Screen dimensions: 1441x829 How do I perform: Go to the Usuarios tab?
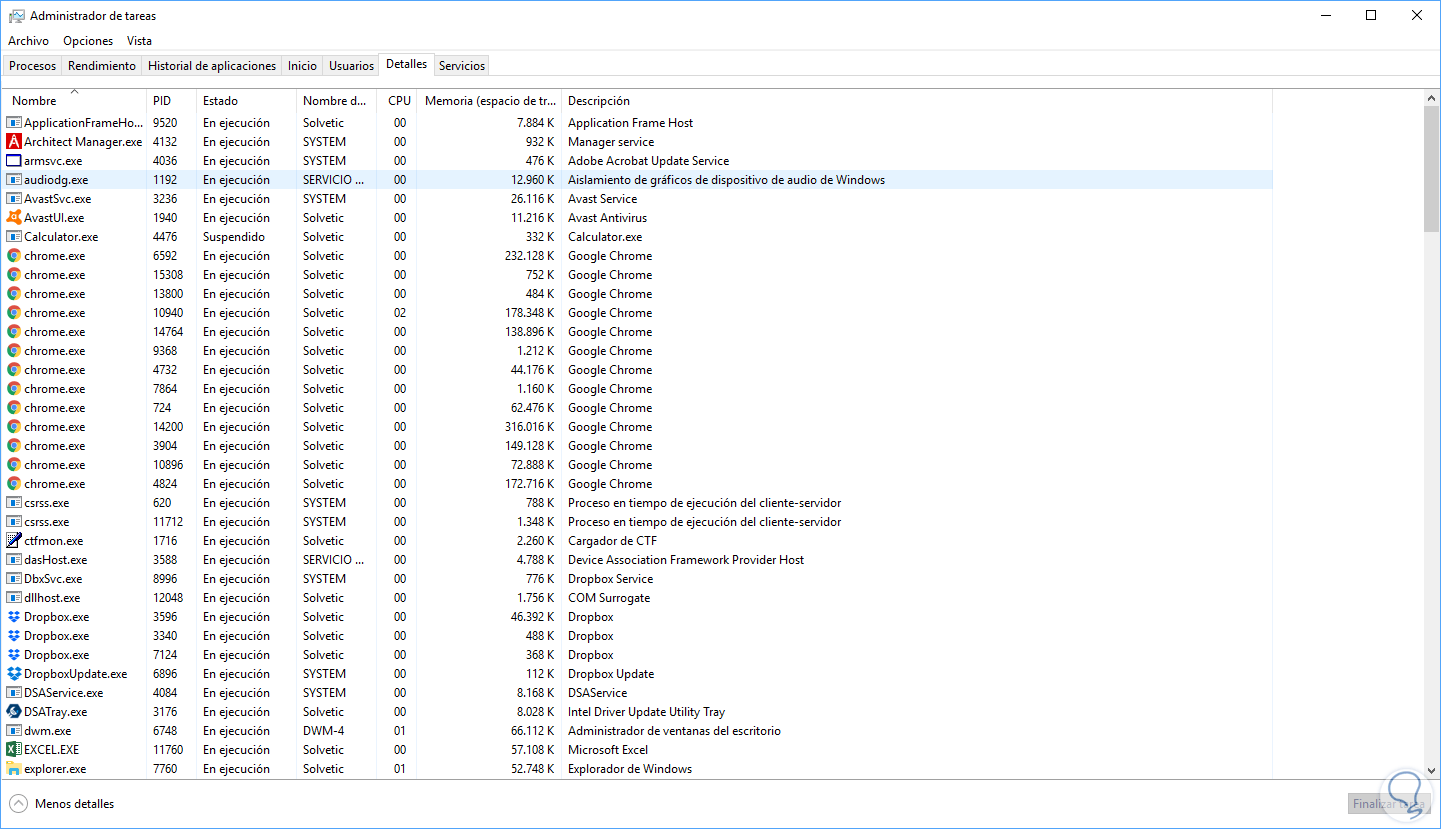tap(351, 66)
